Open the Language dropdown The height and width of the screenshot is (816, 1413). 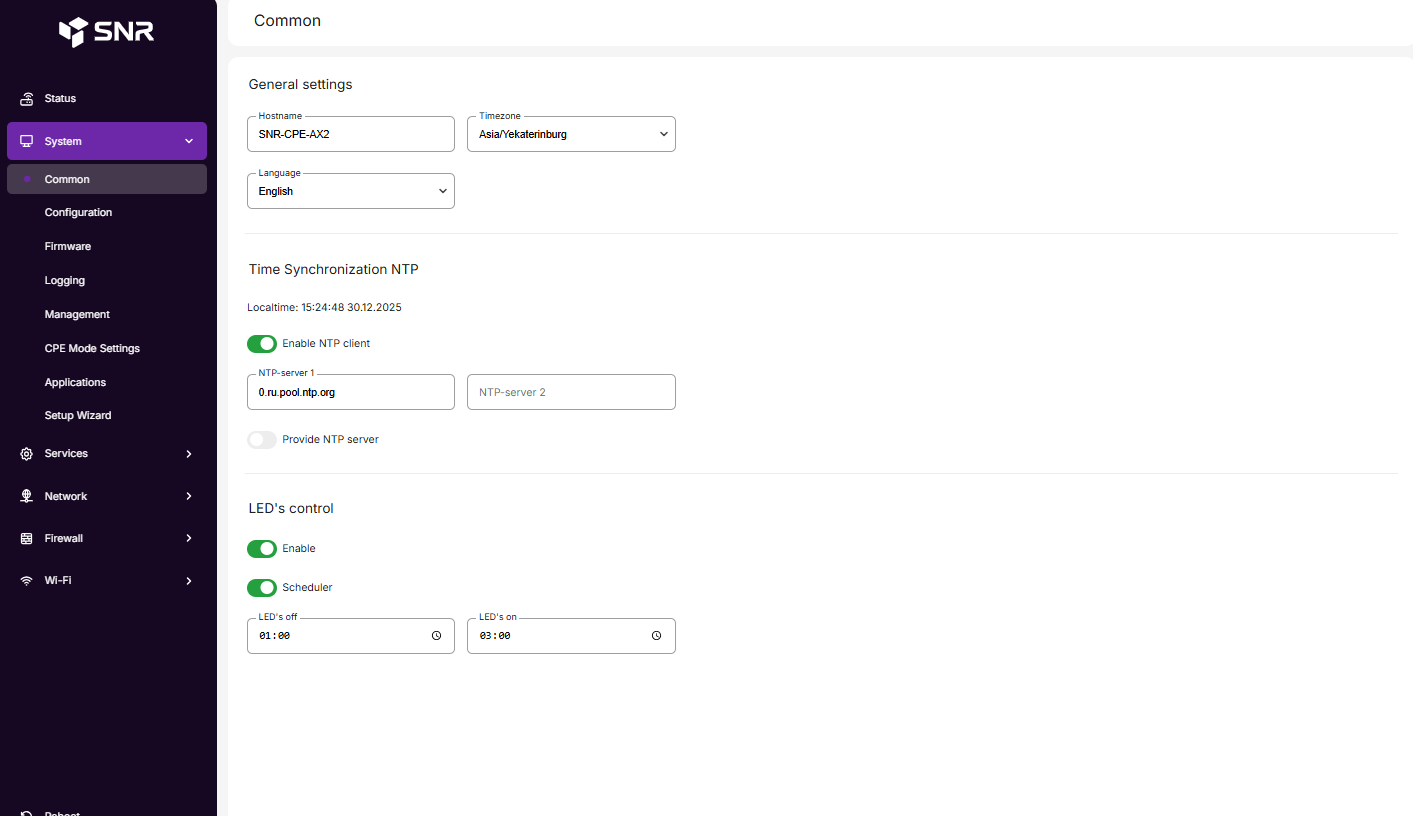pyautogui.click(x=351, y=191)
